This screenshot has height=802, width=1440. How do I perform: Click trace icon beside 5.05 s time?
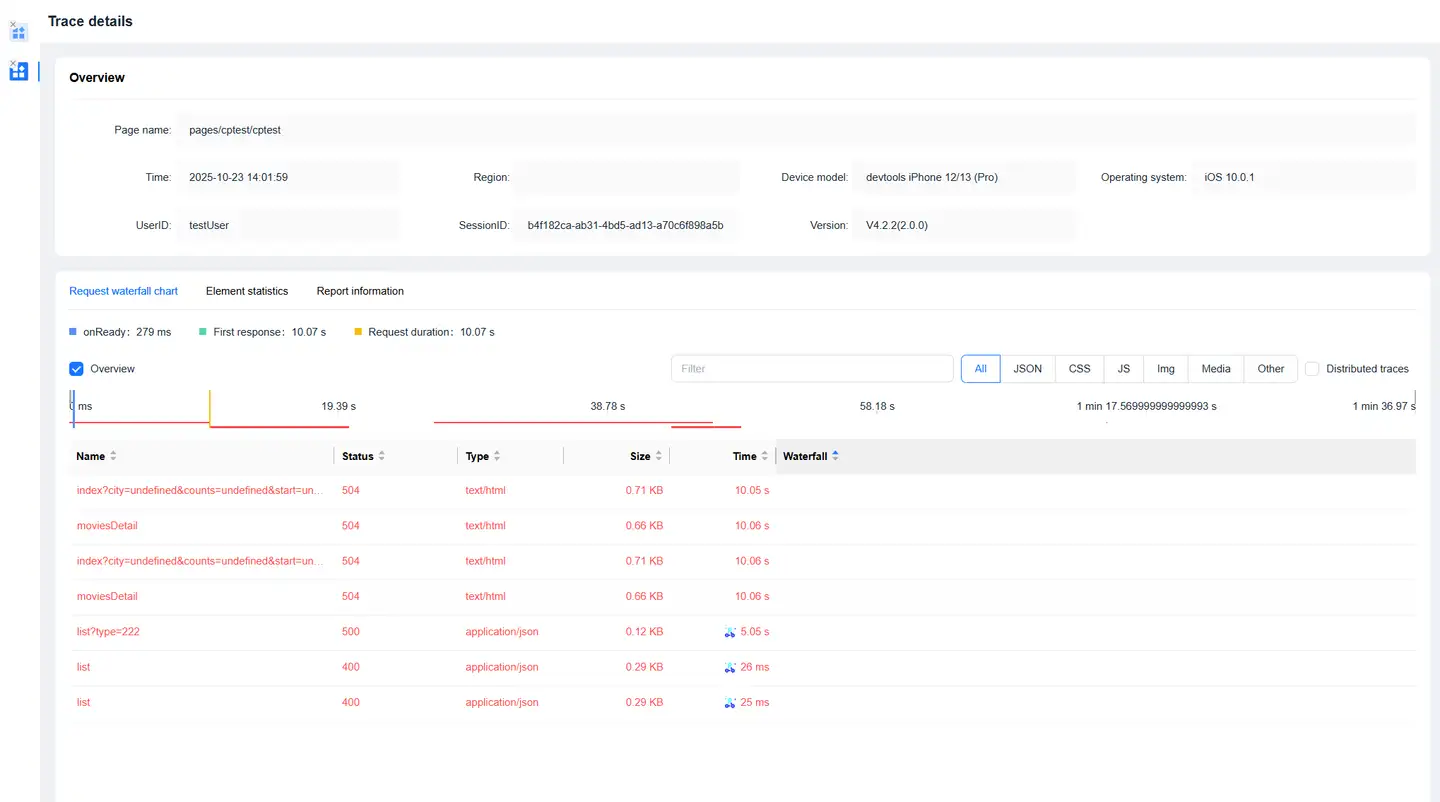click(x=730, y=632)
